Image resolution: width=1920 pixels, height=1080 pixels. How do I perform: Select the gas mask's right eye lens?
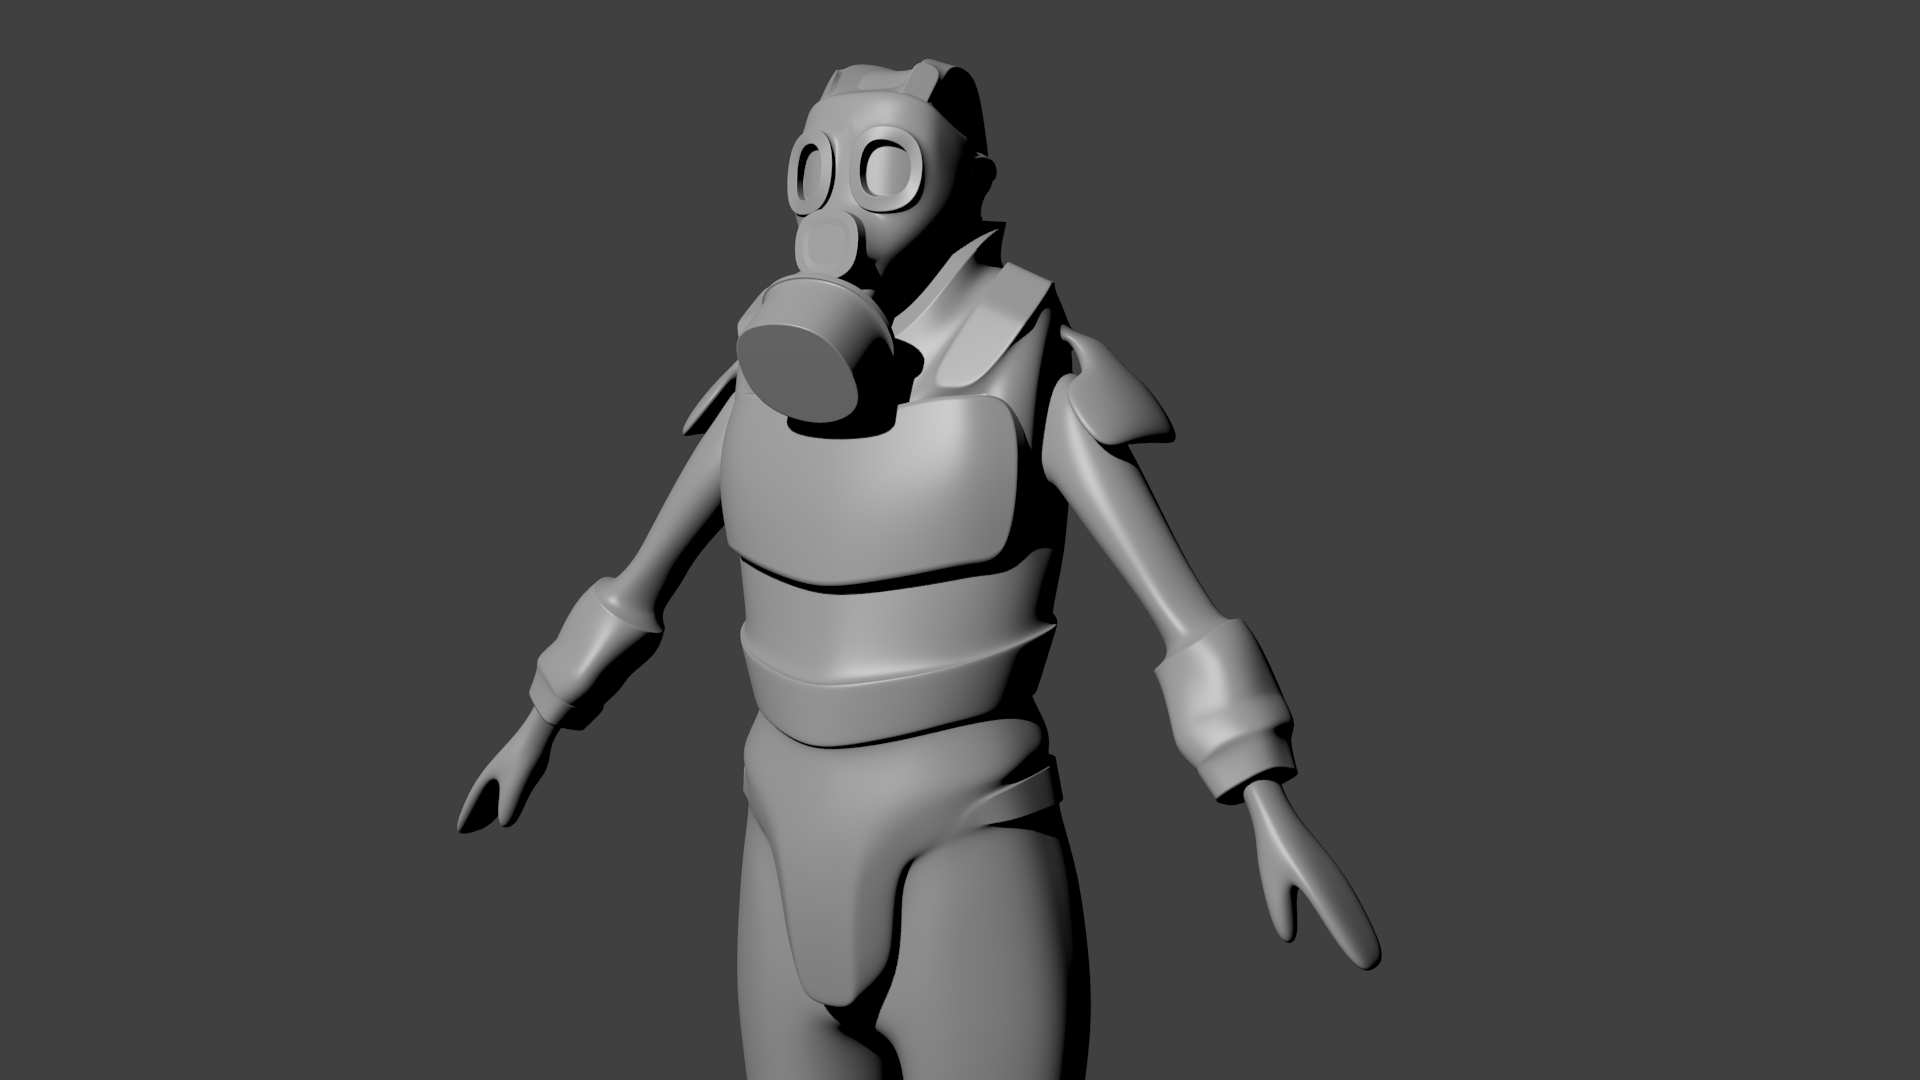coord(887,171)
